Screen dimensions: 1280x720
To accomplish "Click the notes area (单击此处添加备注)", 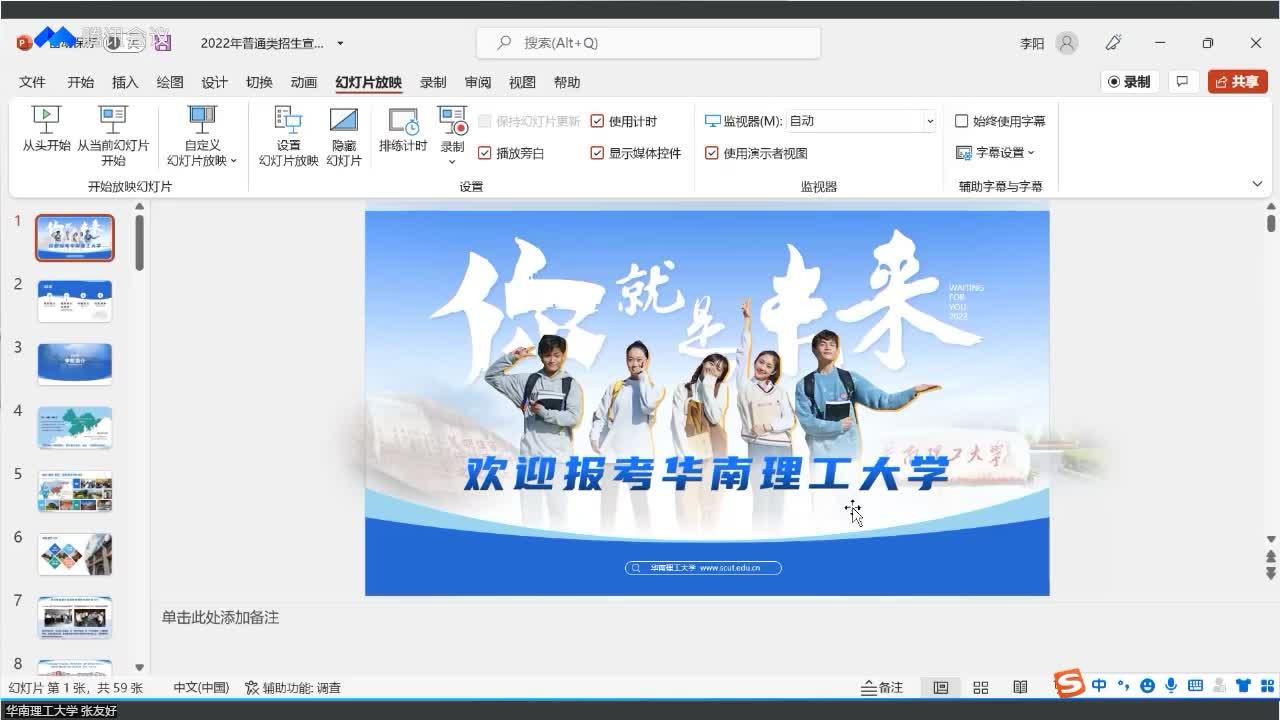I will (x=220, y=618).
